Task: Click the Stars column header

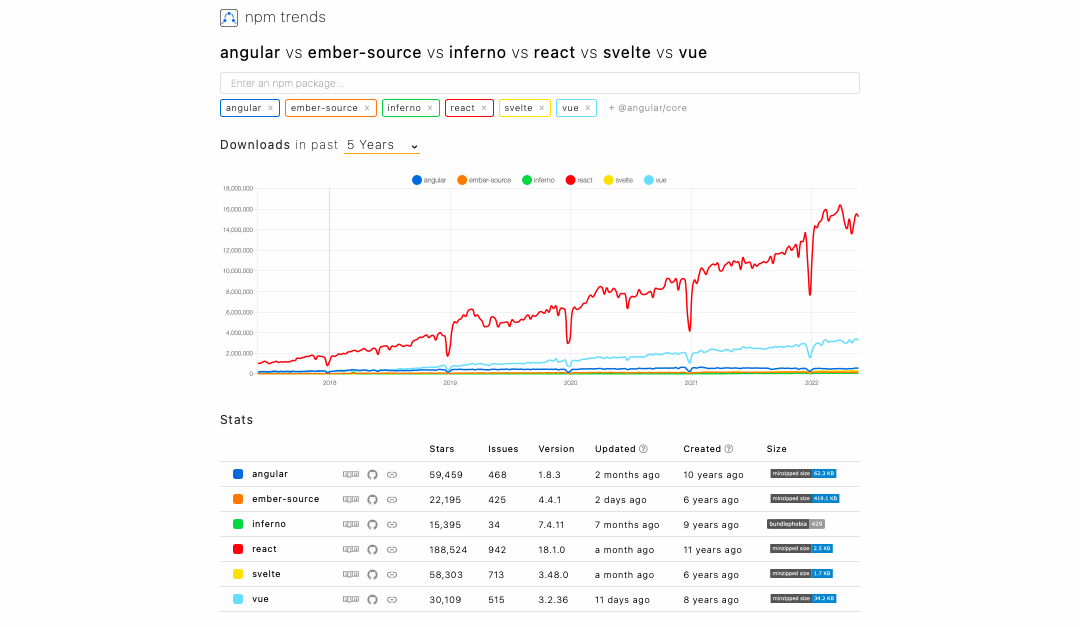Action: (442, 449)
